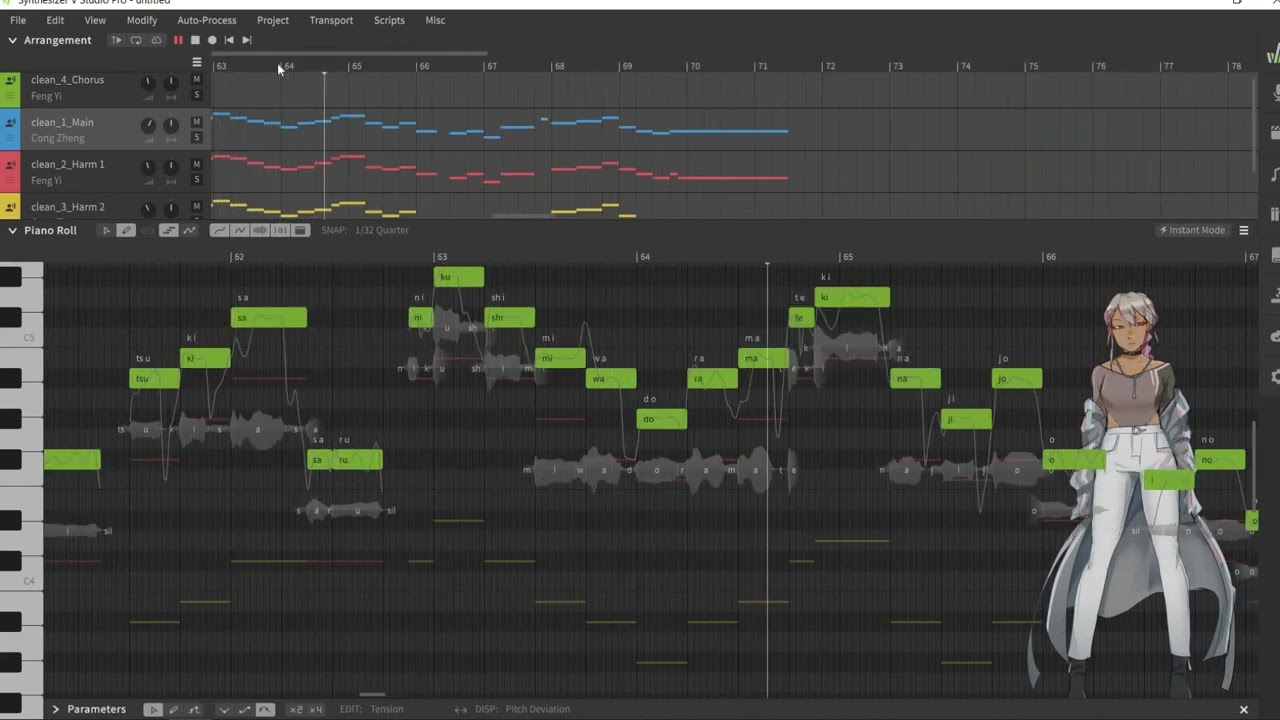Open the Project menu
Viewport: 1280px width, 720px height.
[x=273, y=20]
